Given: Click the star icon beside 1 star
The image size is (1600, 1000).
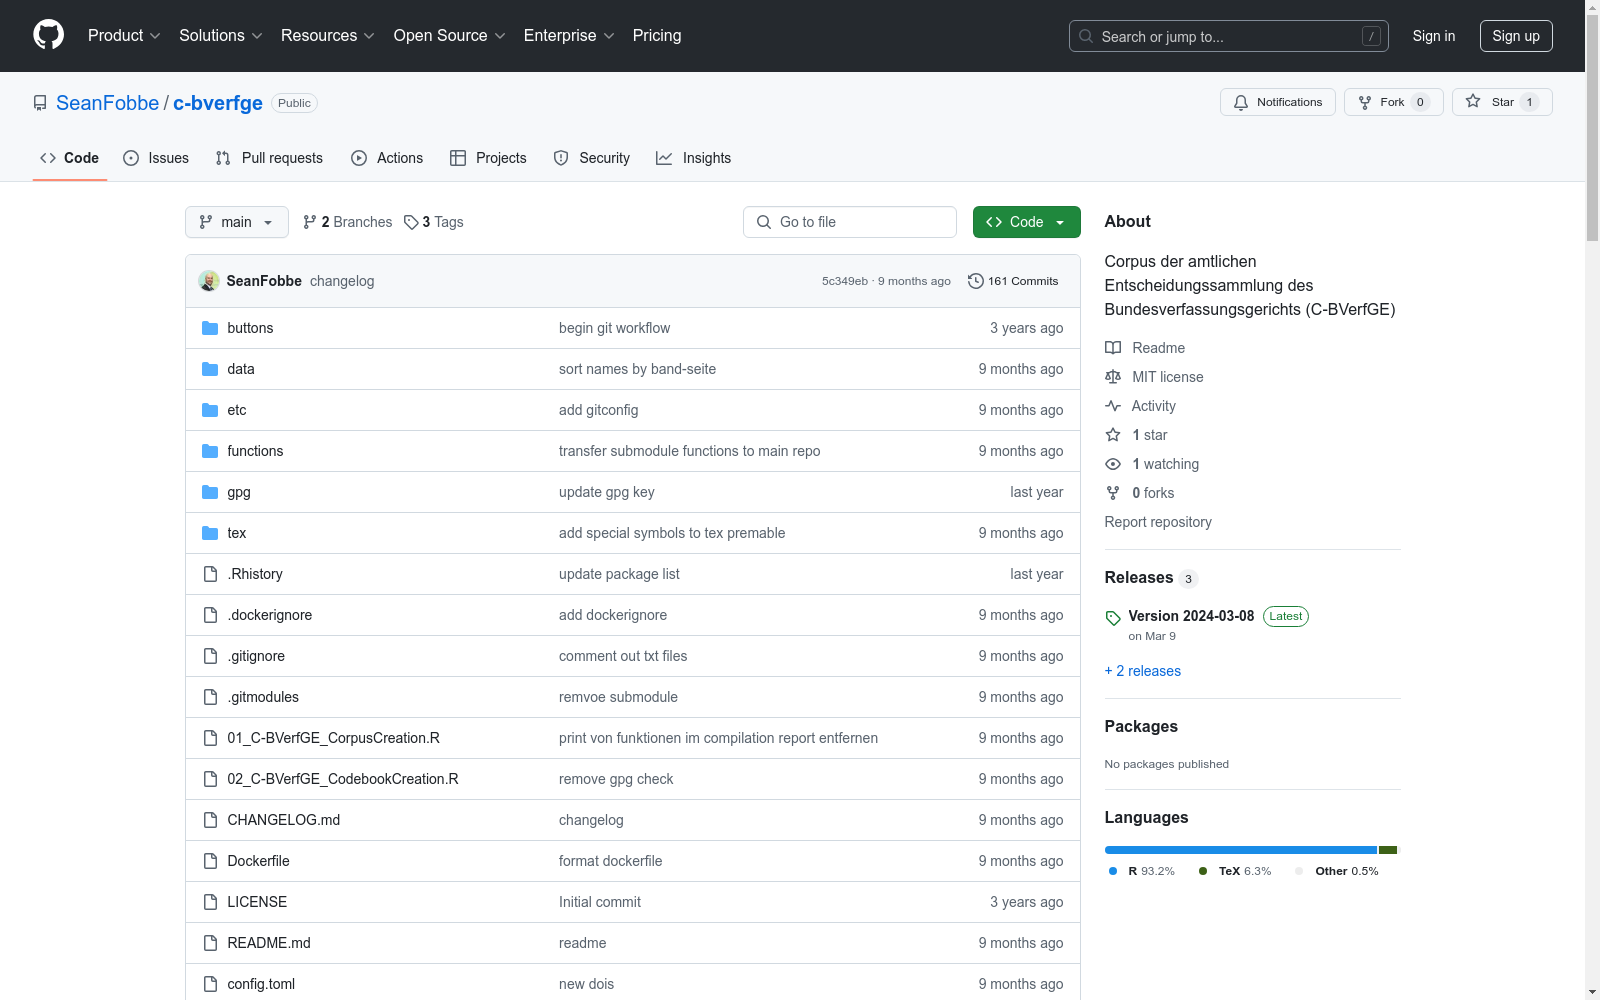Looking at the screenshot, I should [x=1113, y=435].
